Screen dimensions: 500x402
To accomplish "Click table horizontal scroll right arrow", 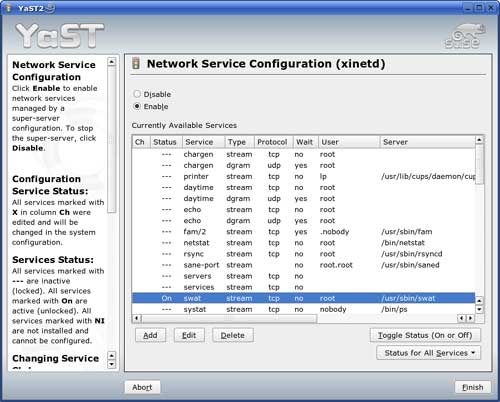I will 470,318.
